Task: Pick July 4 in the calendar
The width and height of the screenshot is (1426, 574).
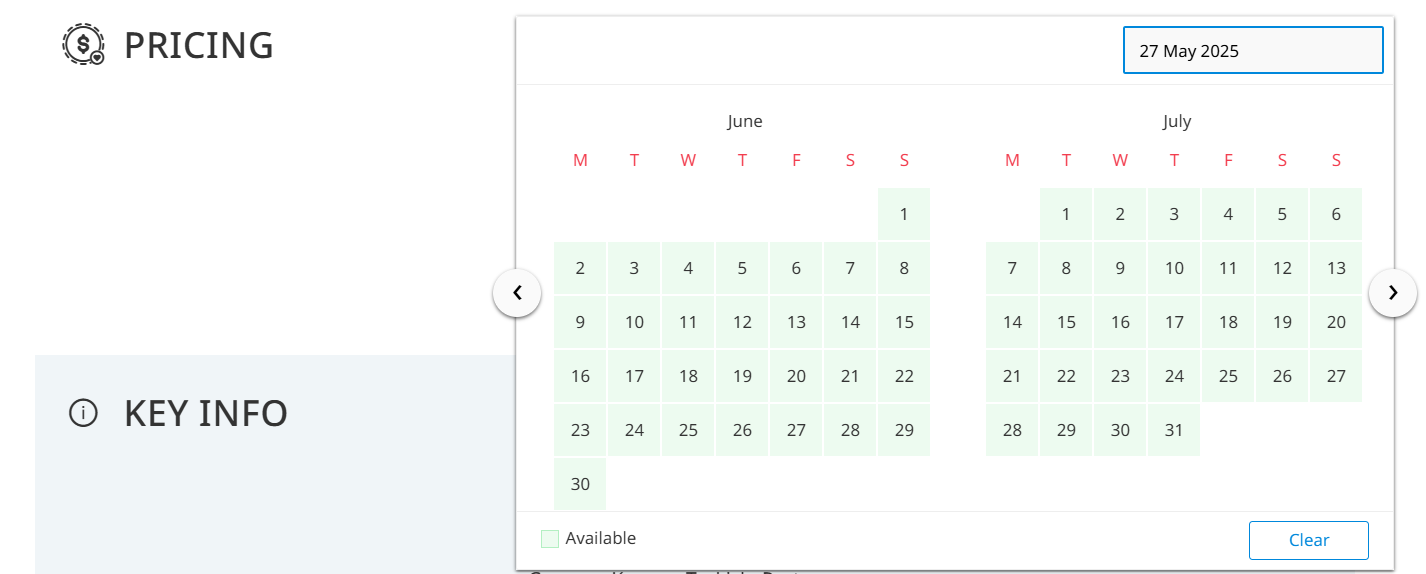Action: 1228,214
